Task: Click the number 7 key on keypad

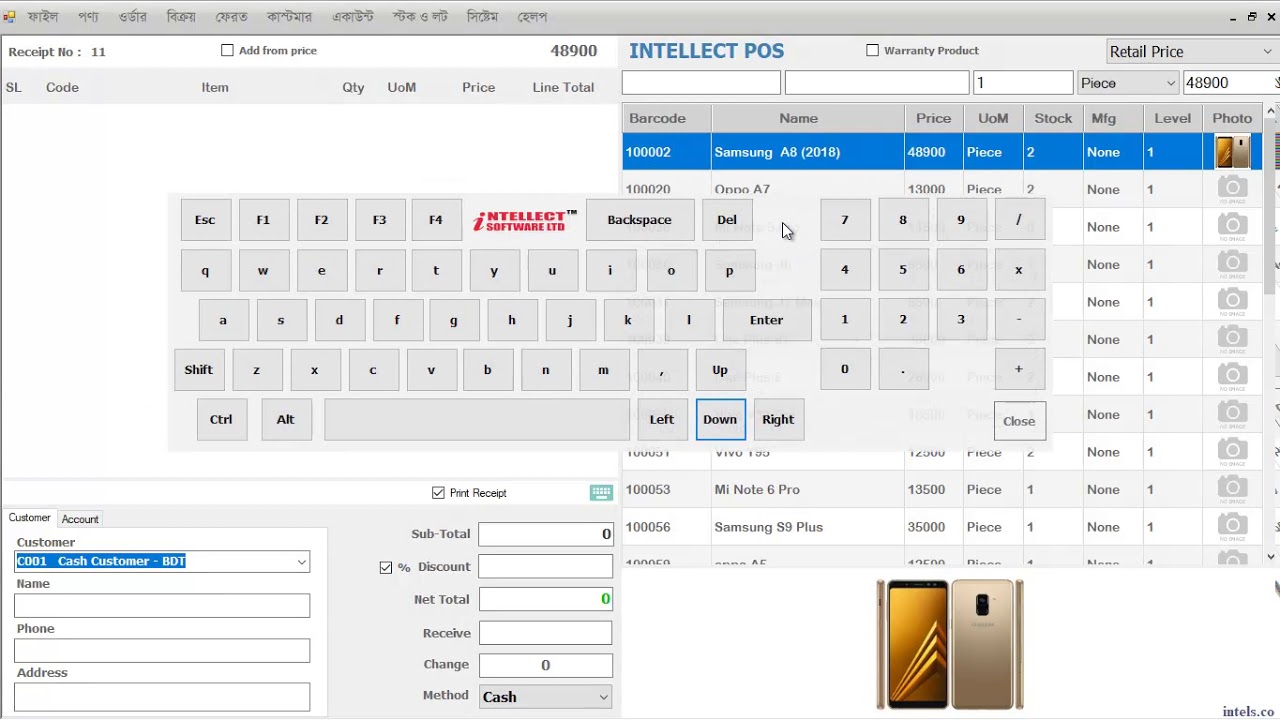Action: point(844,220)
